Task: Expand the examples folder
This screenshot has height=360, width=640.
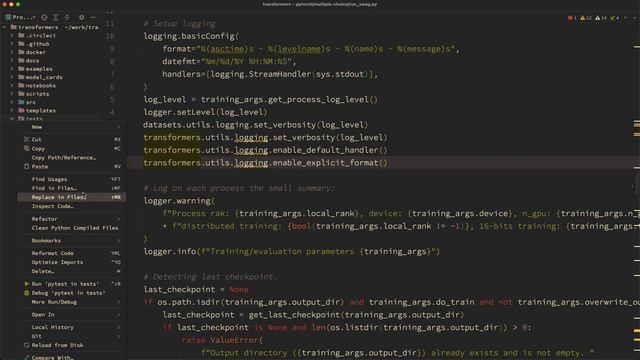Action: click(12, 69)
